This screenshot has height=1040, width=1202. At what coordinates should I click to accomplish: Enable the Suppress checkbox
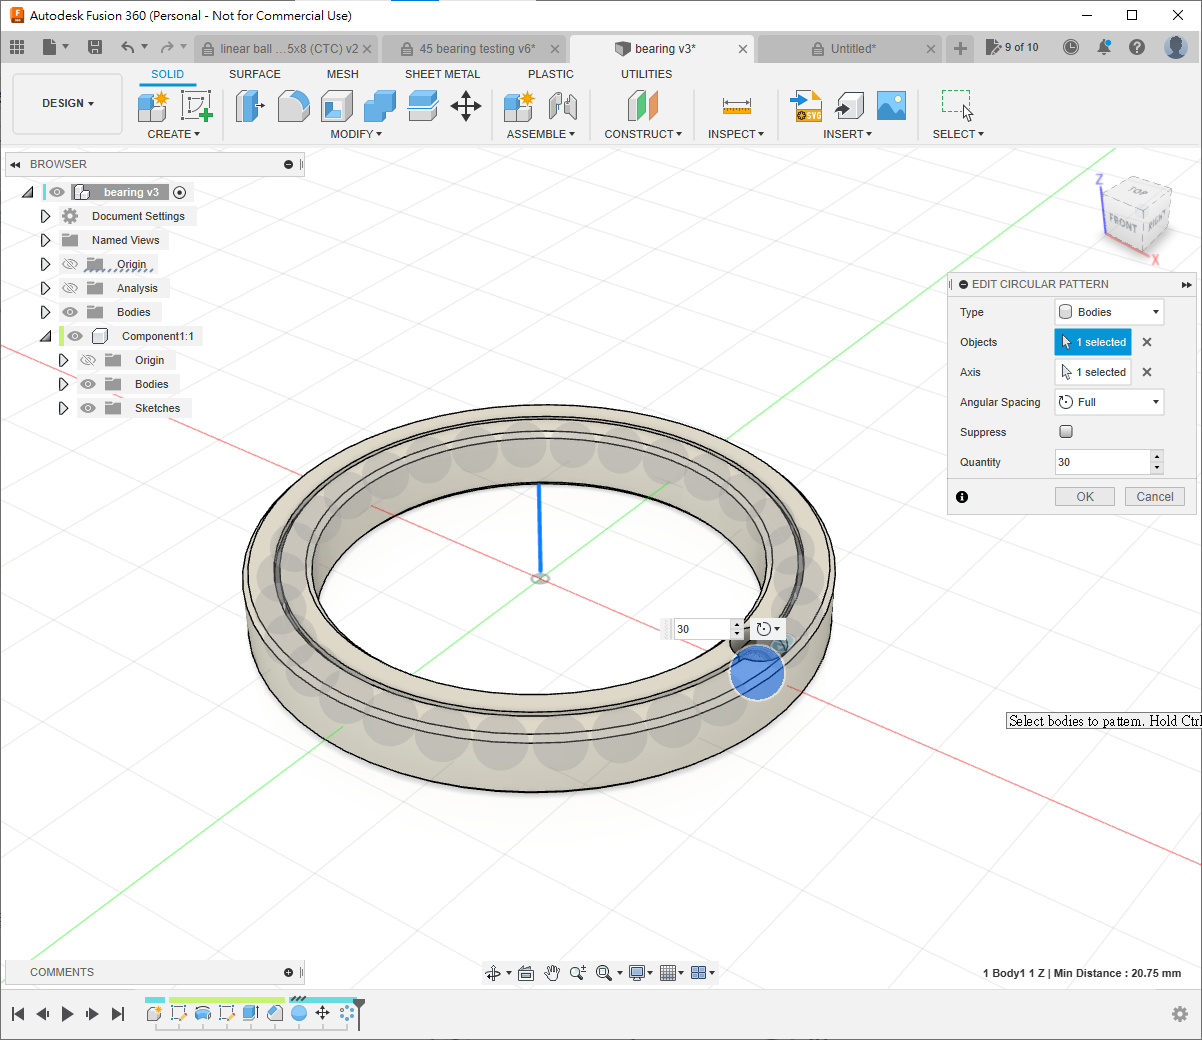pos(1066,432)
